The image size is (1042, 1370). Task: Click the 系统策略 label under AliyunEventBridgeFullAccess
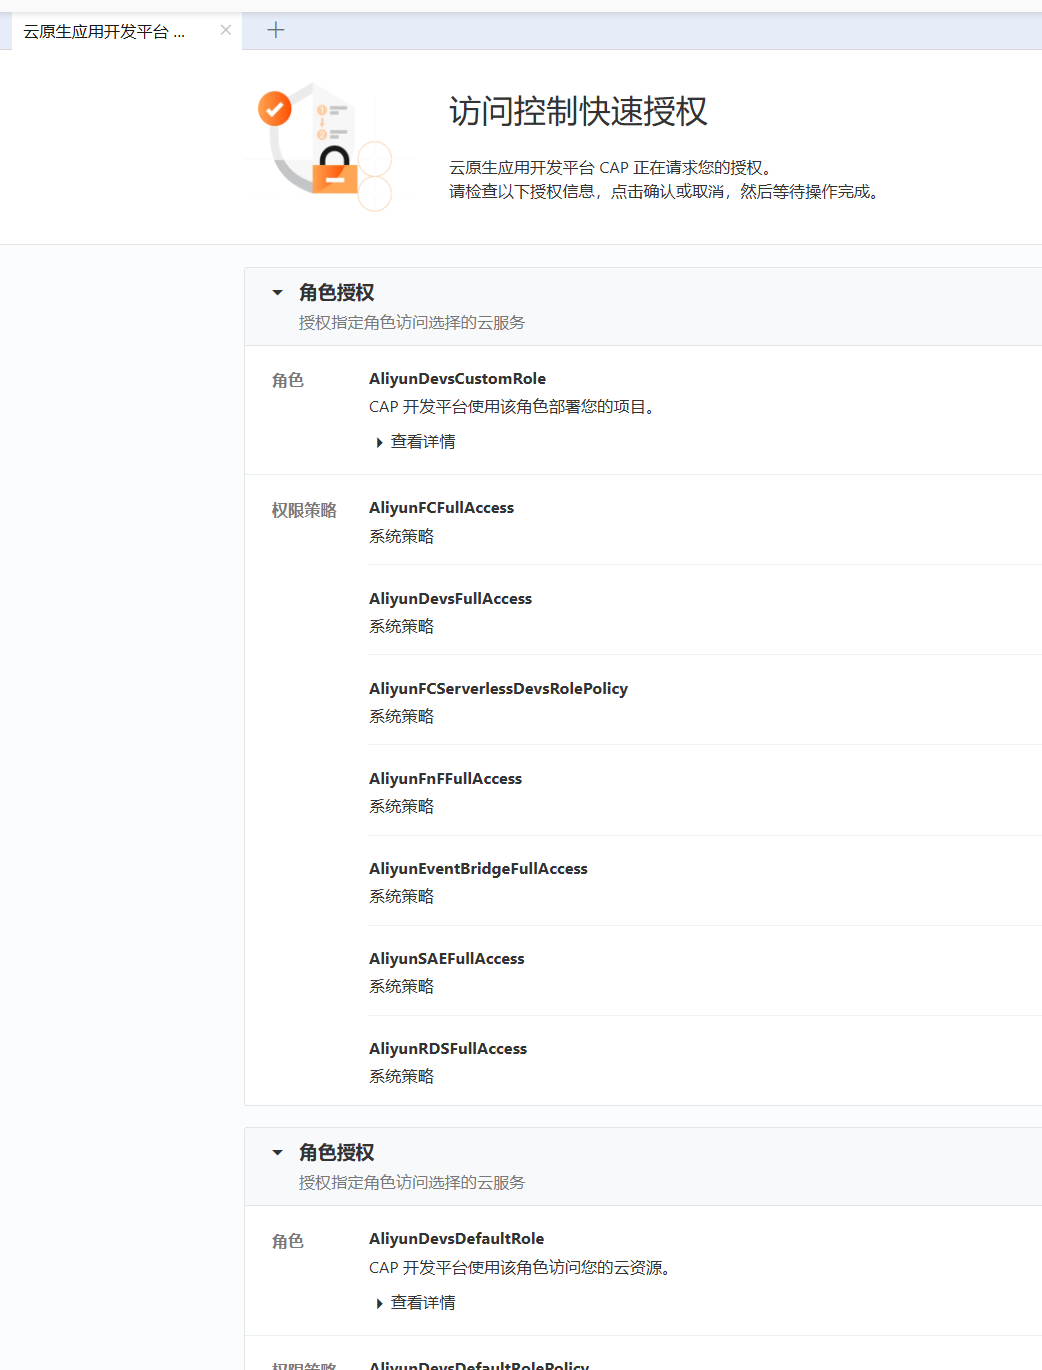[401, 897]
